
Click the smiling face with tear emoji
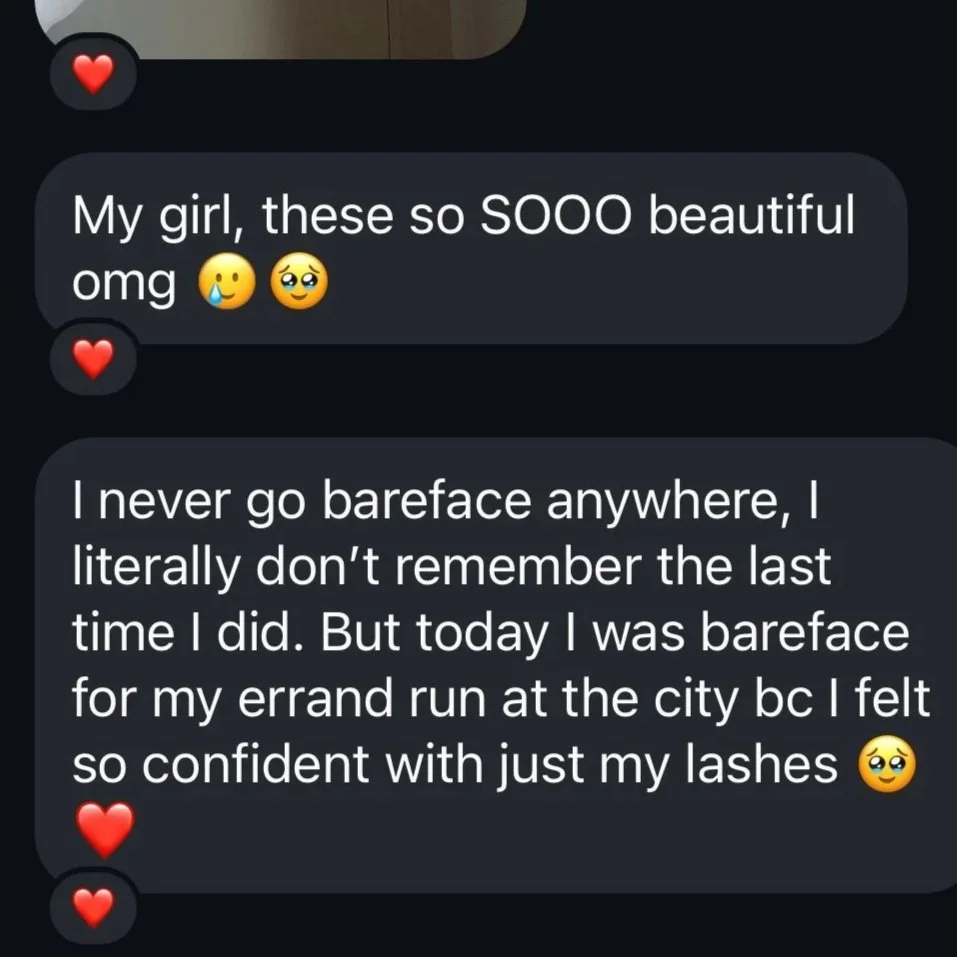pos(227,281)
